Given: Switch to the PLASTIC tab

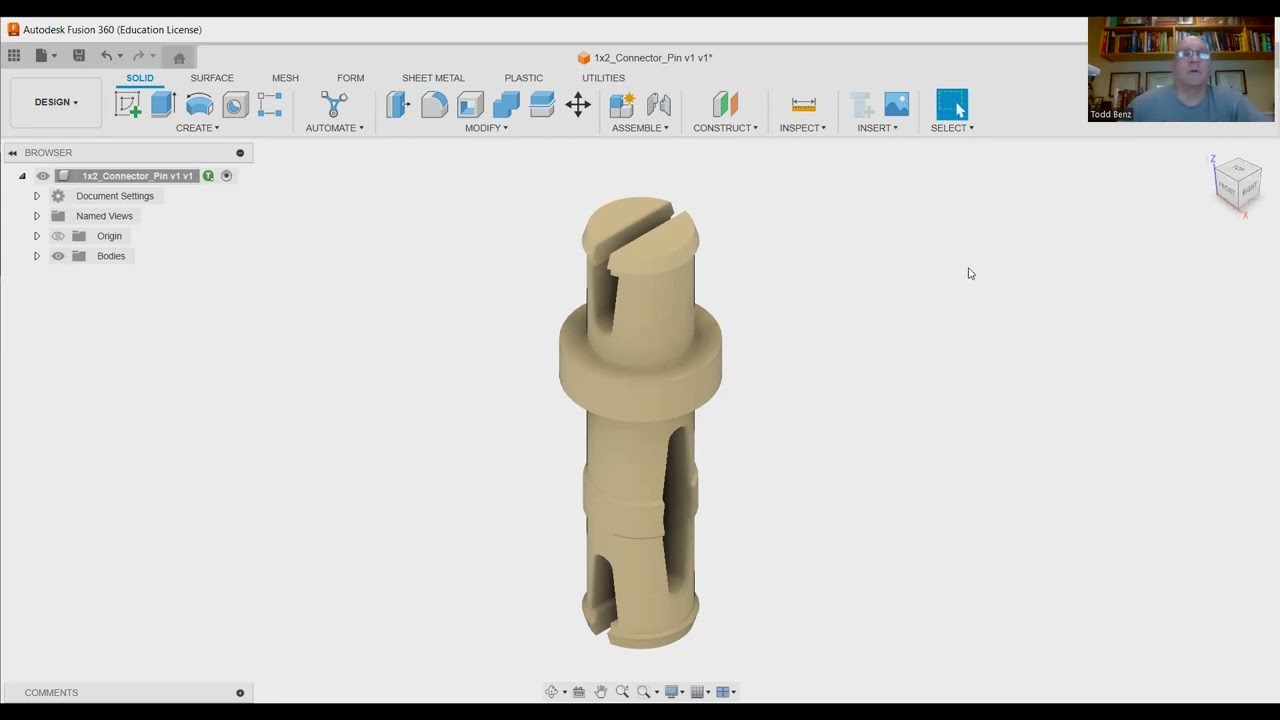Looking at the screenshot, I should (524, 78).
